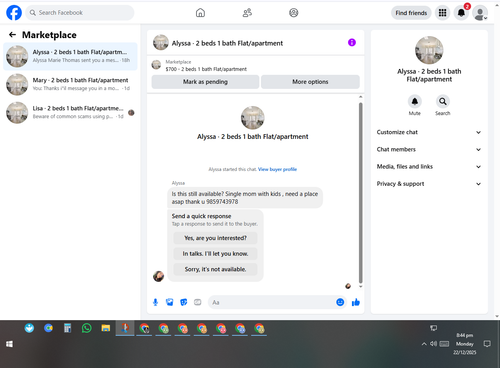Image resolution: width=500 pixels, height=368 pixels.
Task: Open WhatsApp from the taskbar
Action: coord(87,328)
